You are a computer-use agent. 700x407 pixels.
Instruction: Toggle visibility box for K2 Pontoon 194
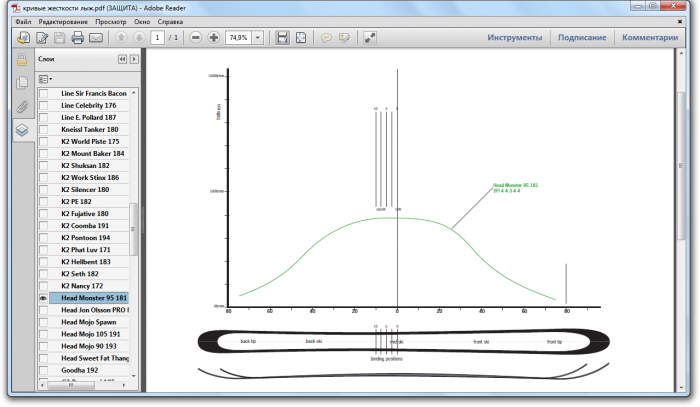click(43, 238)
